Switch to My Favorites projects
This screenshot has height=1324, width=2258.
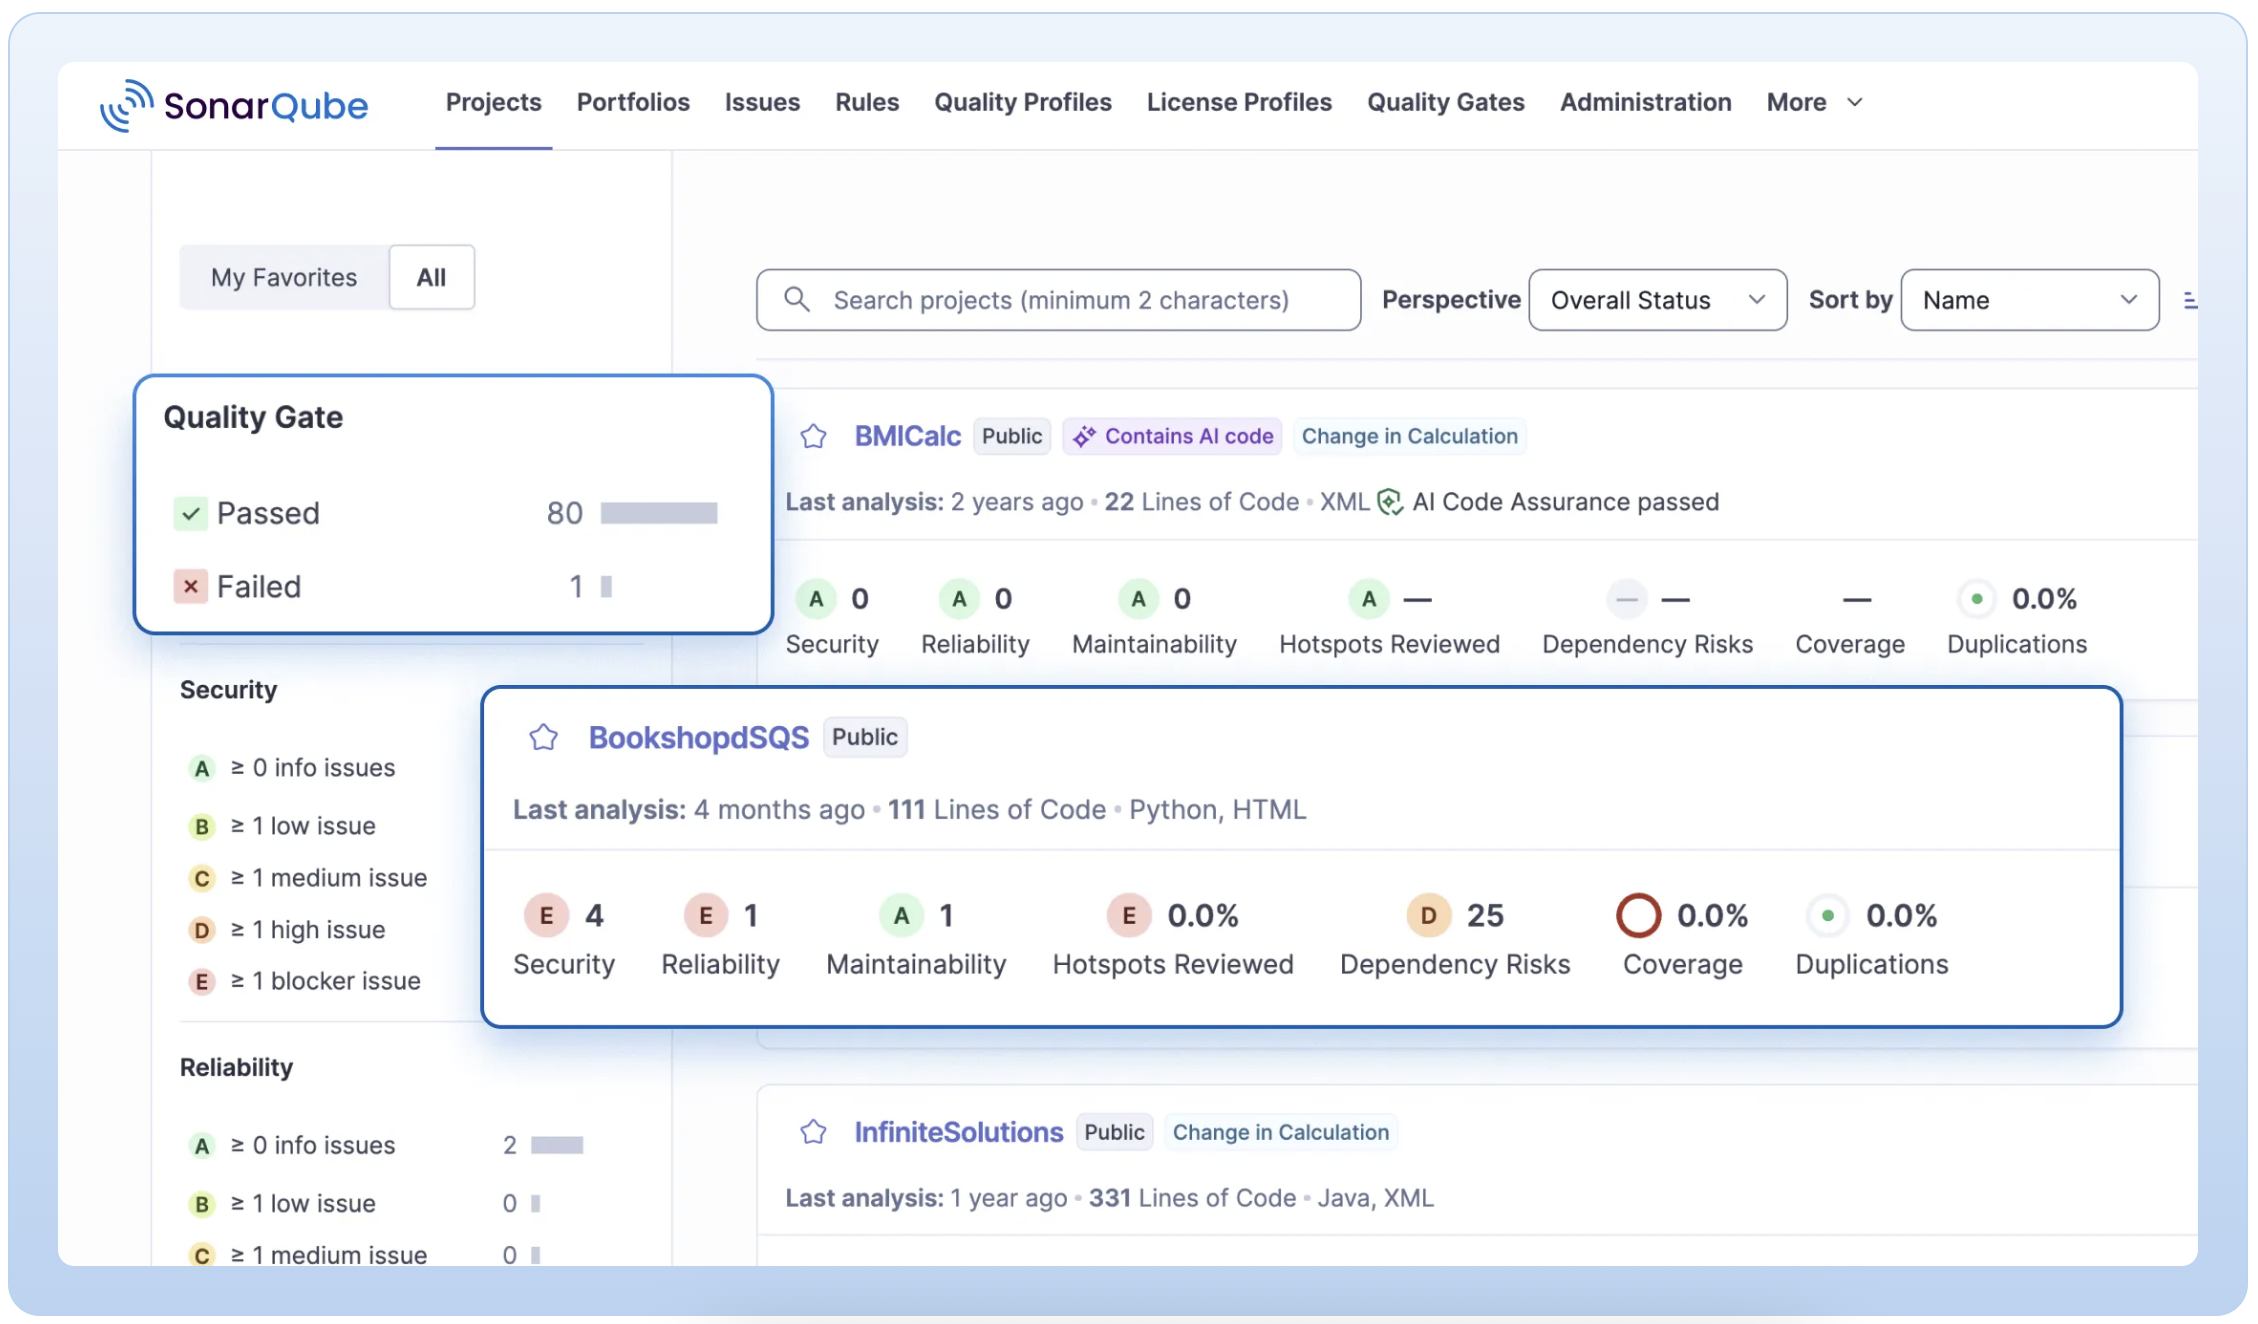pyautogui.click(x=284, y=277)
